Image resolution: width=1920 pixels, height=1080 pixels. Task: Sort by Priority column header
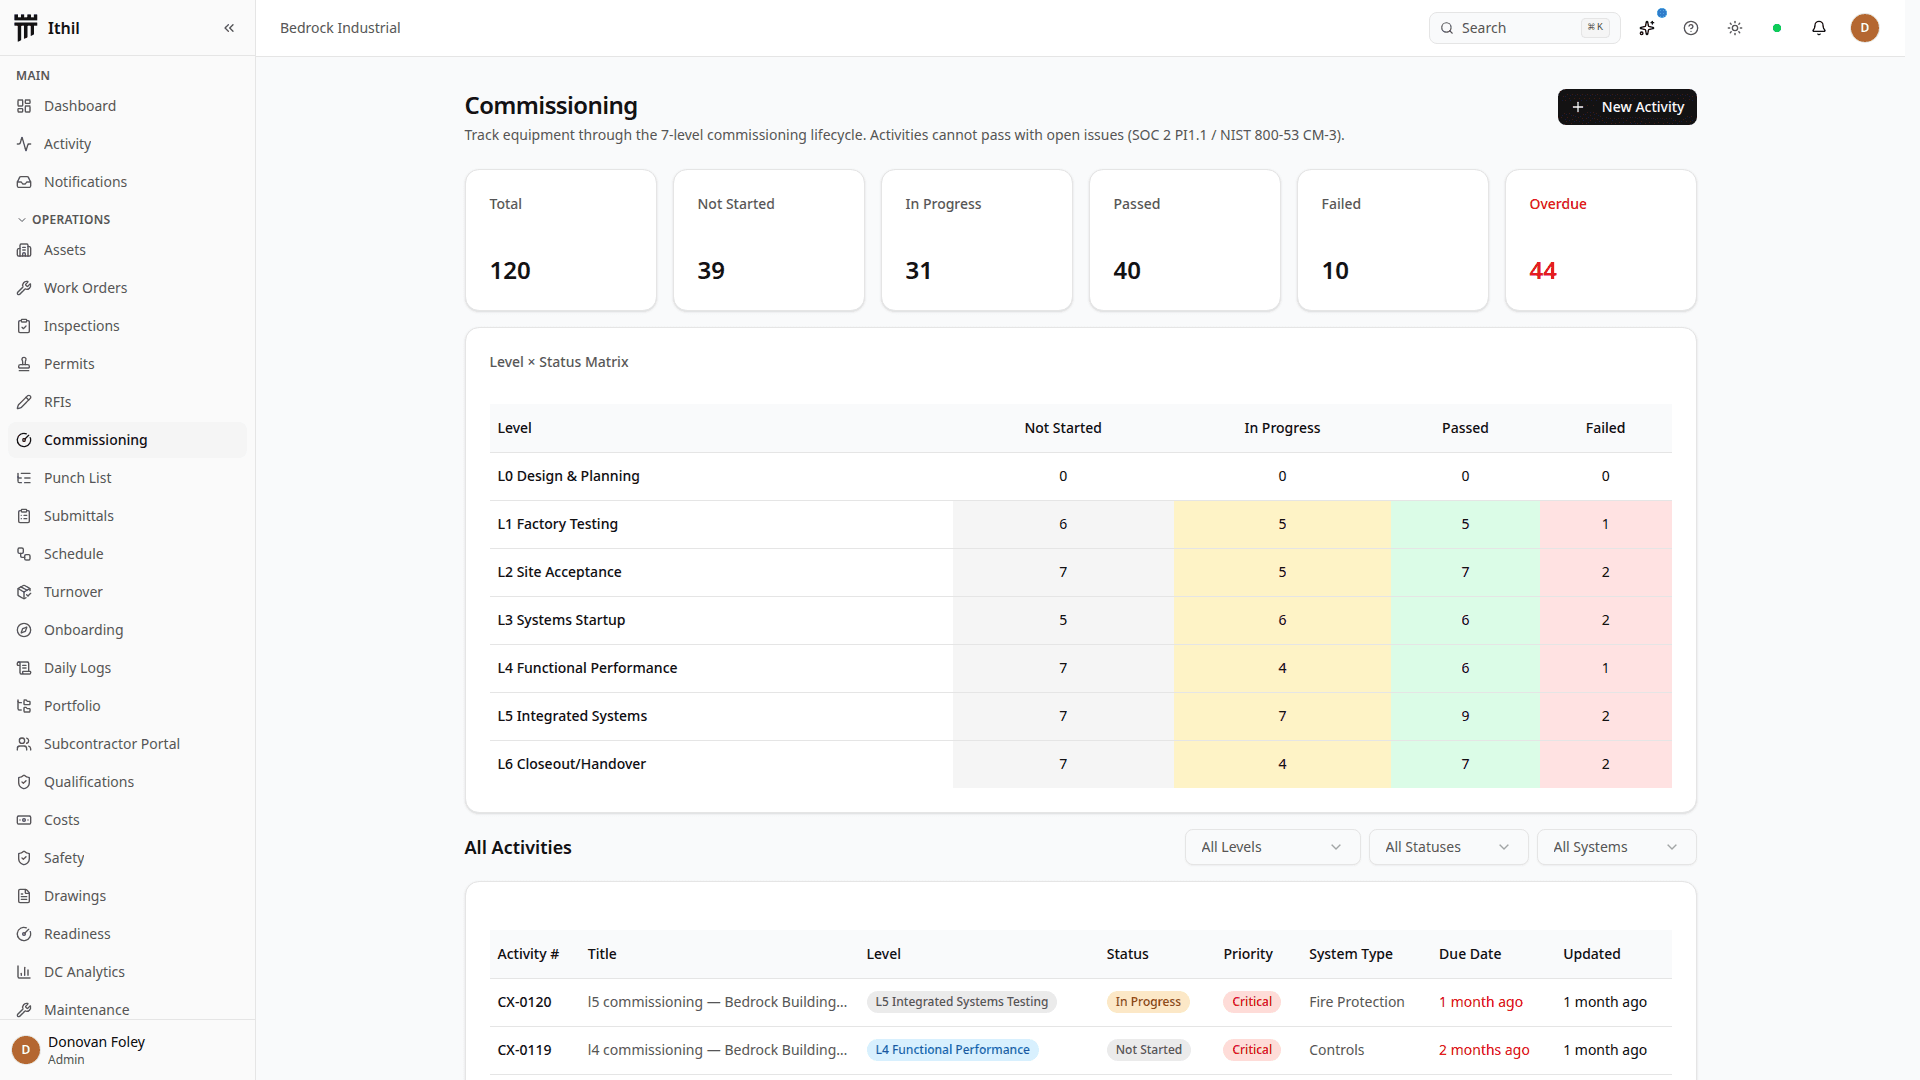[1247, 954]
